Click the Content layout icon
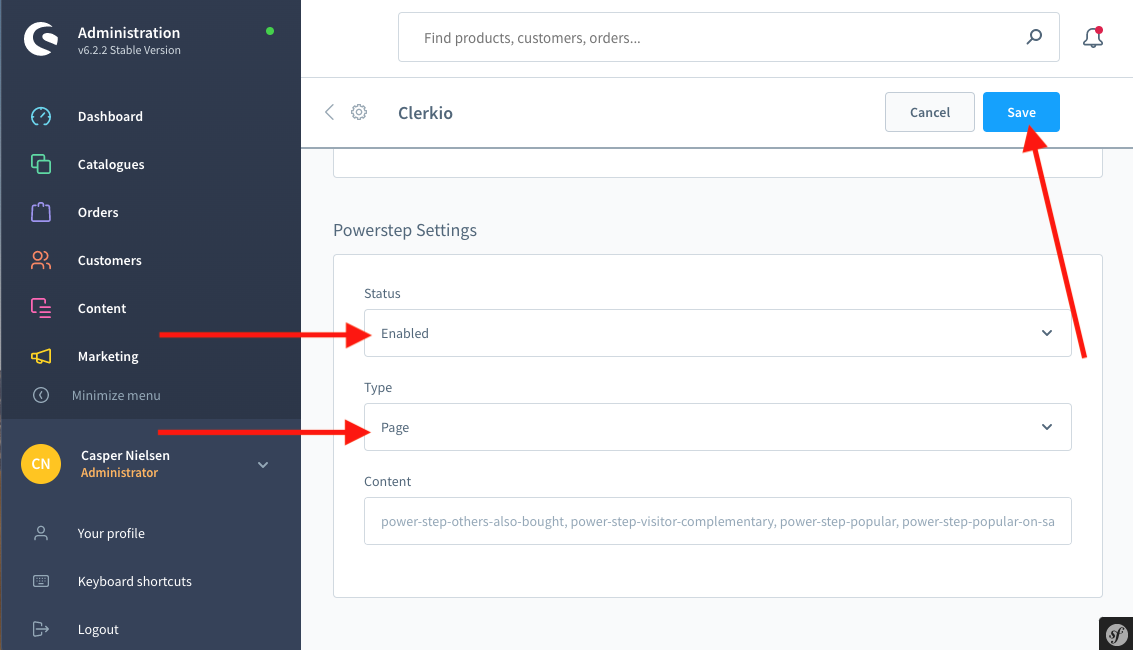The height and width of the screenshot is (650, 1133). [41, 308]
